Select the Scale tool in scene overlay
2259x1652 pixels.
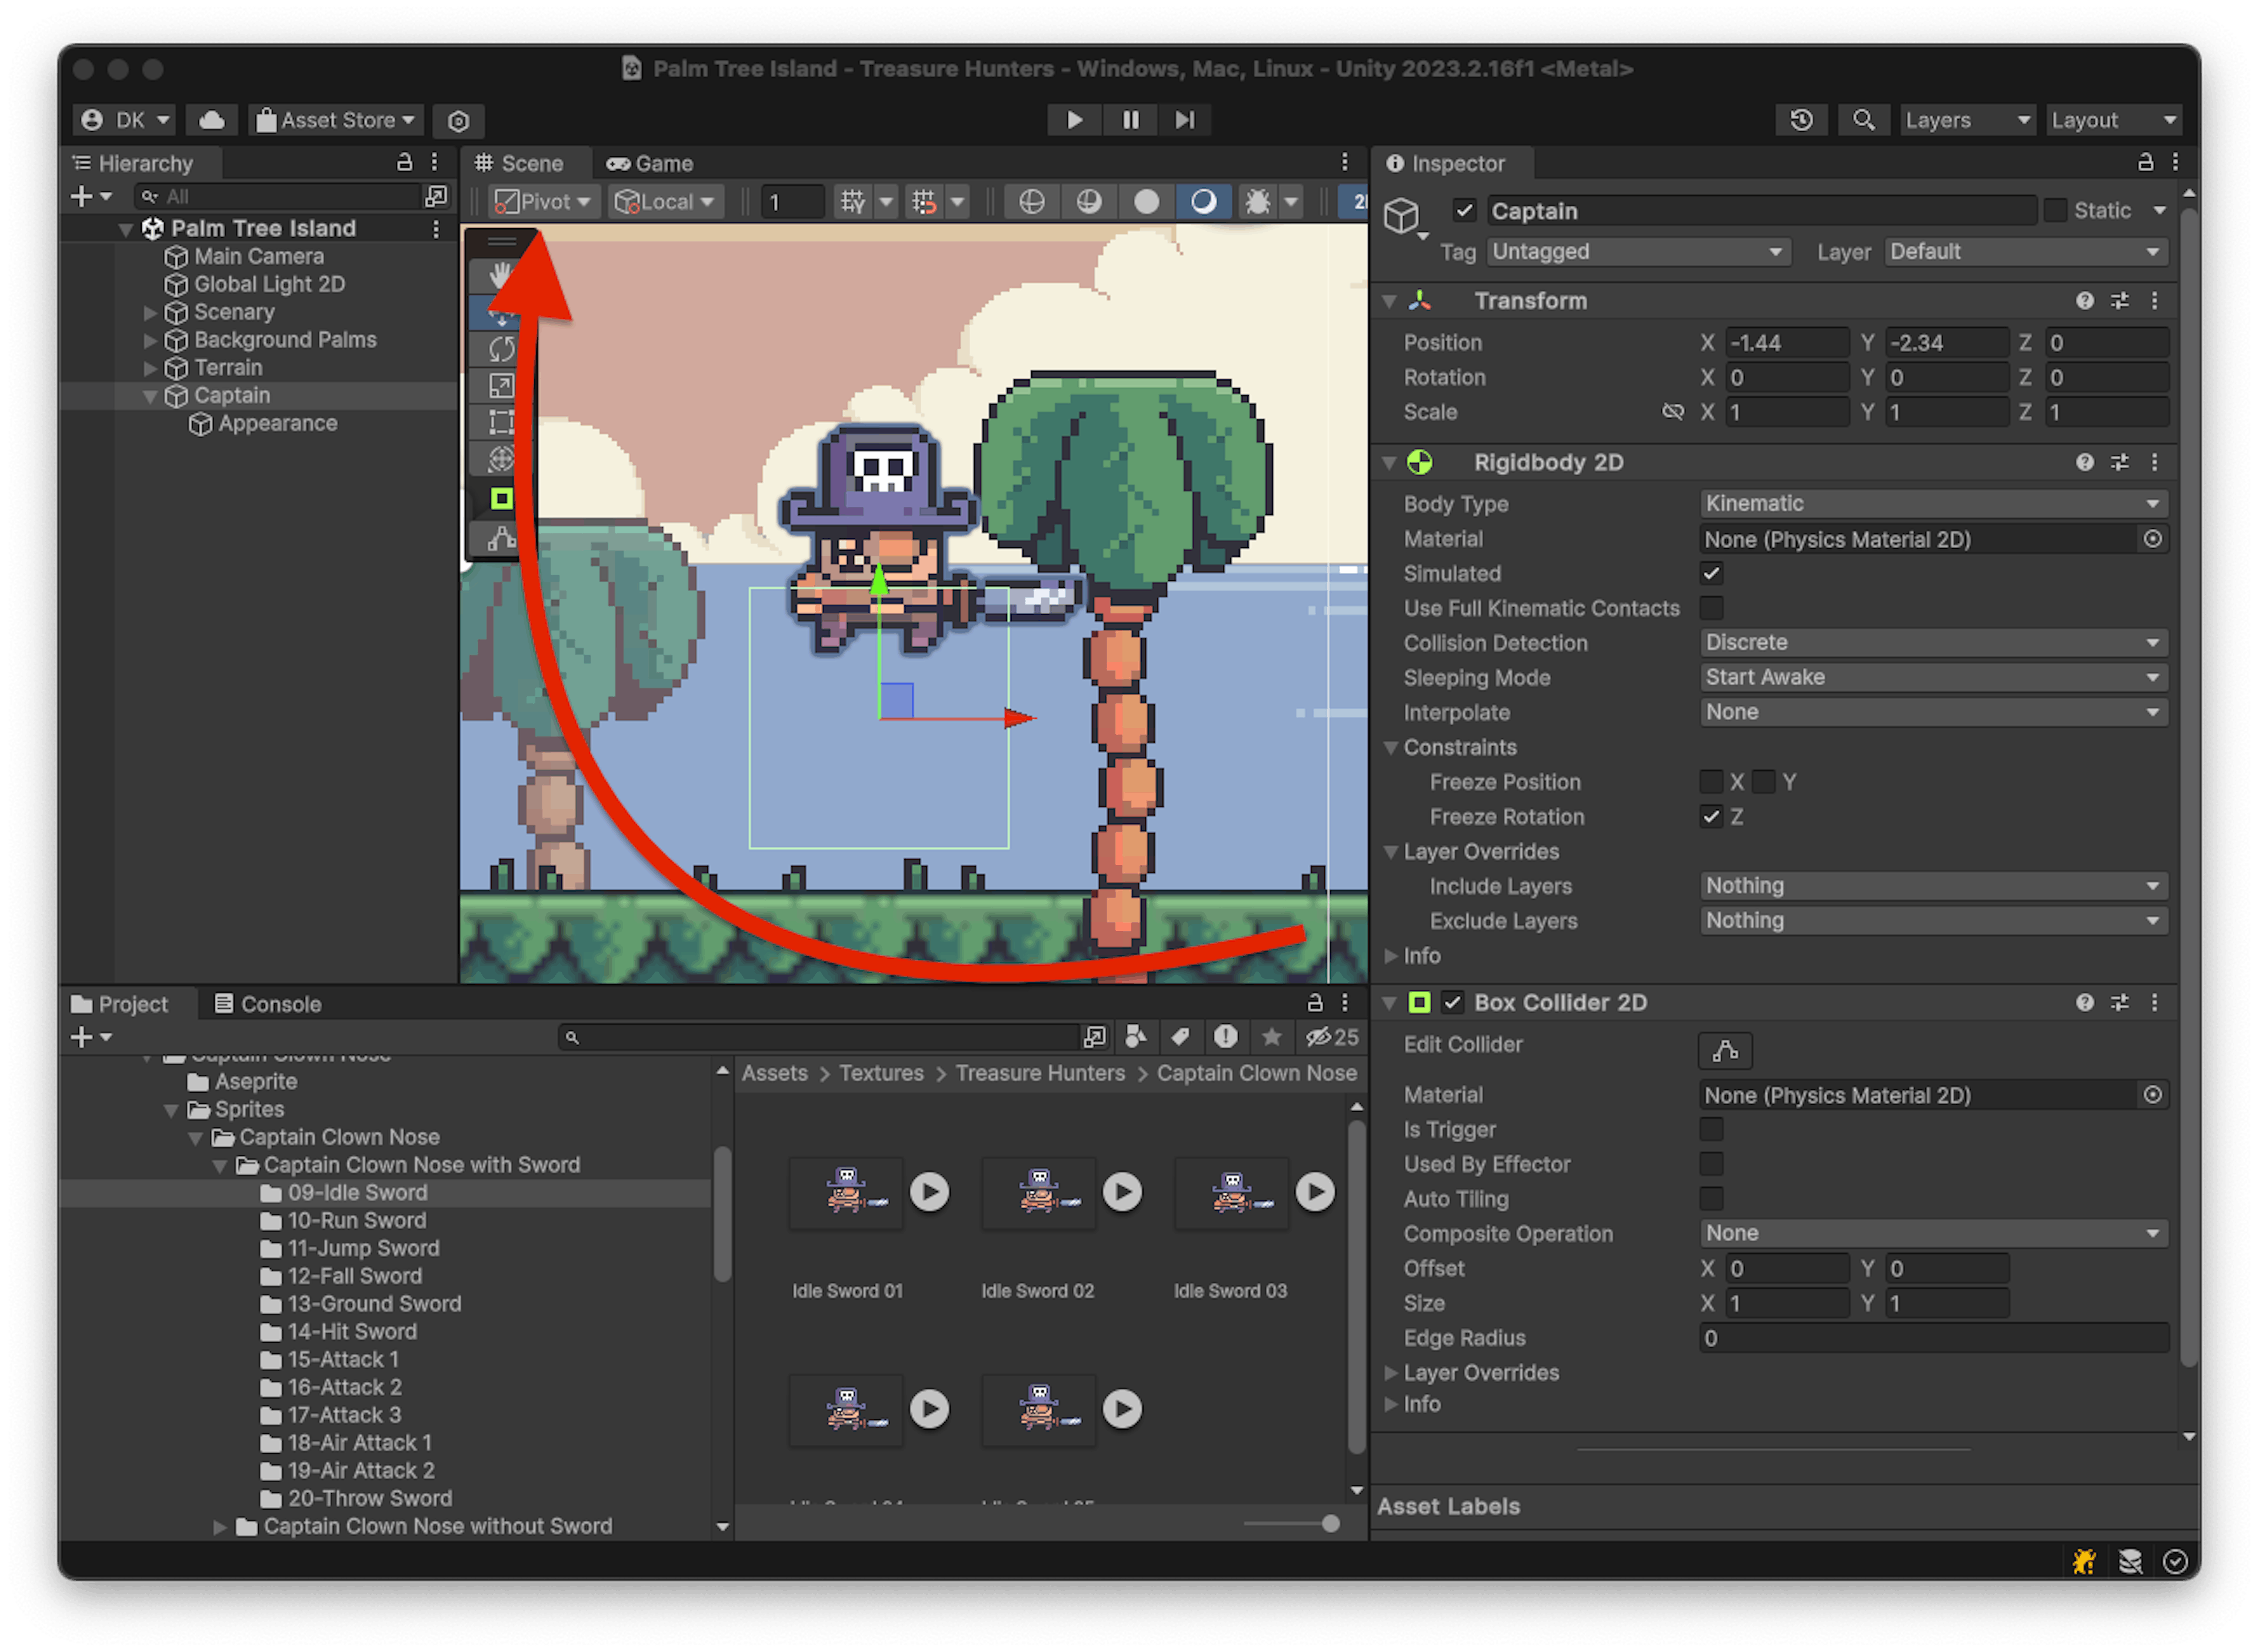(501, 386)
